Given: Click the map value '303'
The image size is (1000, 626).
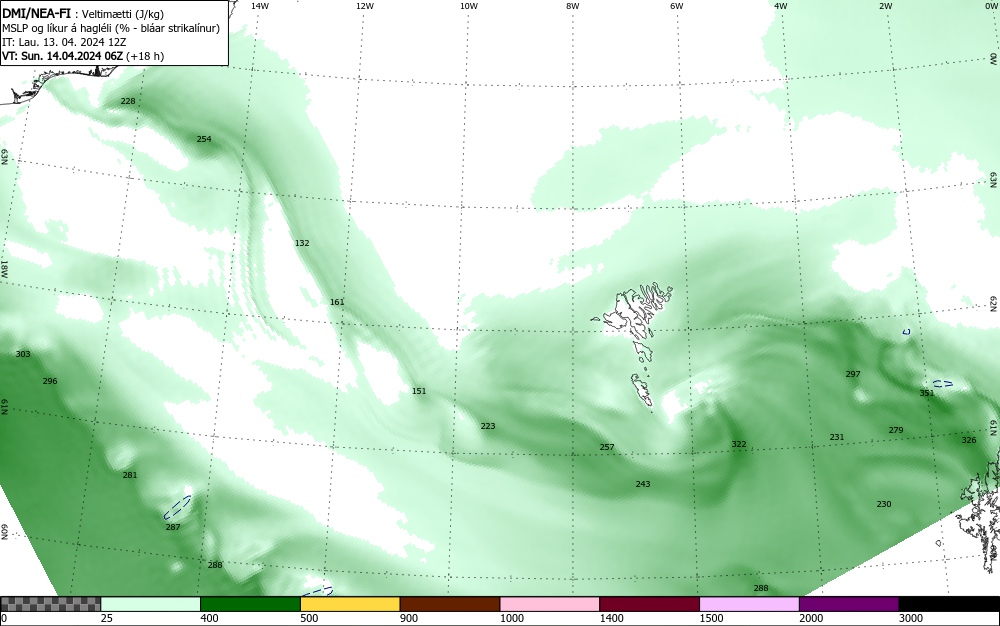Looking at the screenshot, I should tap(22, 354).
